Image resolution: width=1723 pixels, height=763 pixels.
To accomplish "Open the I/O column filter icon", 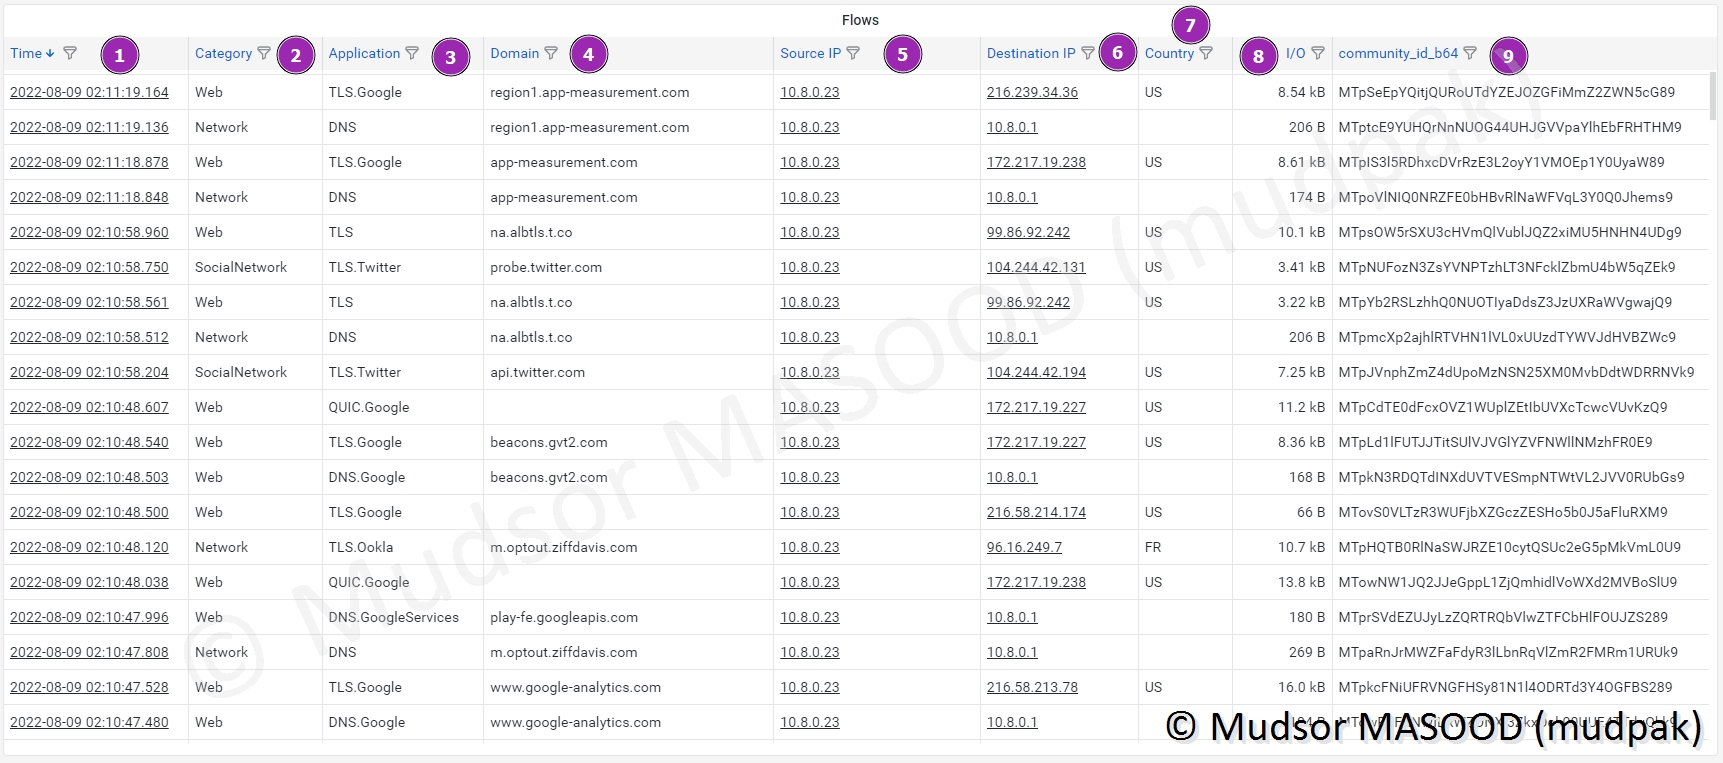I will point(1318,53).
